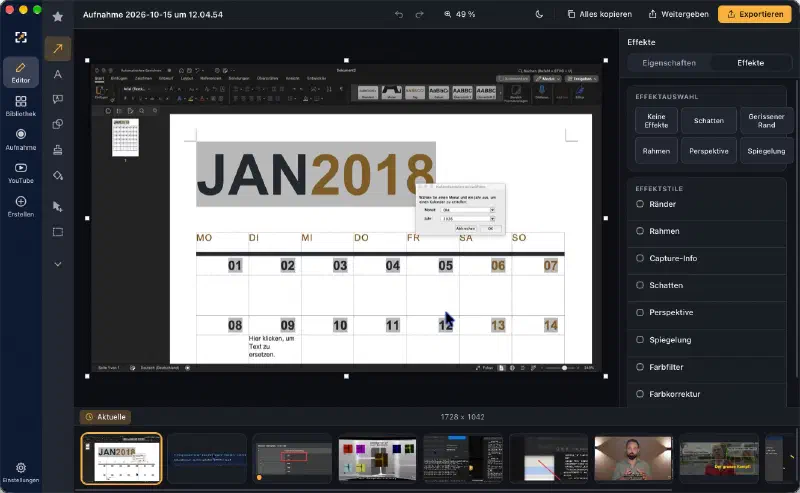This screenshot has height=493, width=800.
Task: Apply the Gerissener Rand effect
Action: pos(766,120)
